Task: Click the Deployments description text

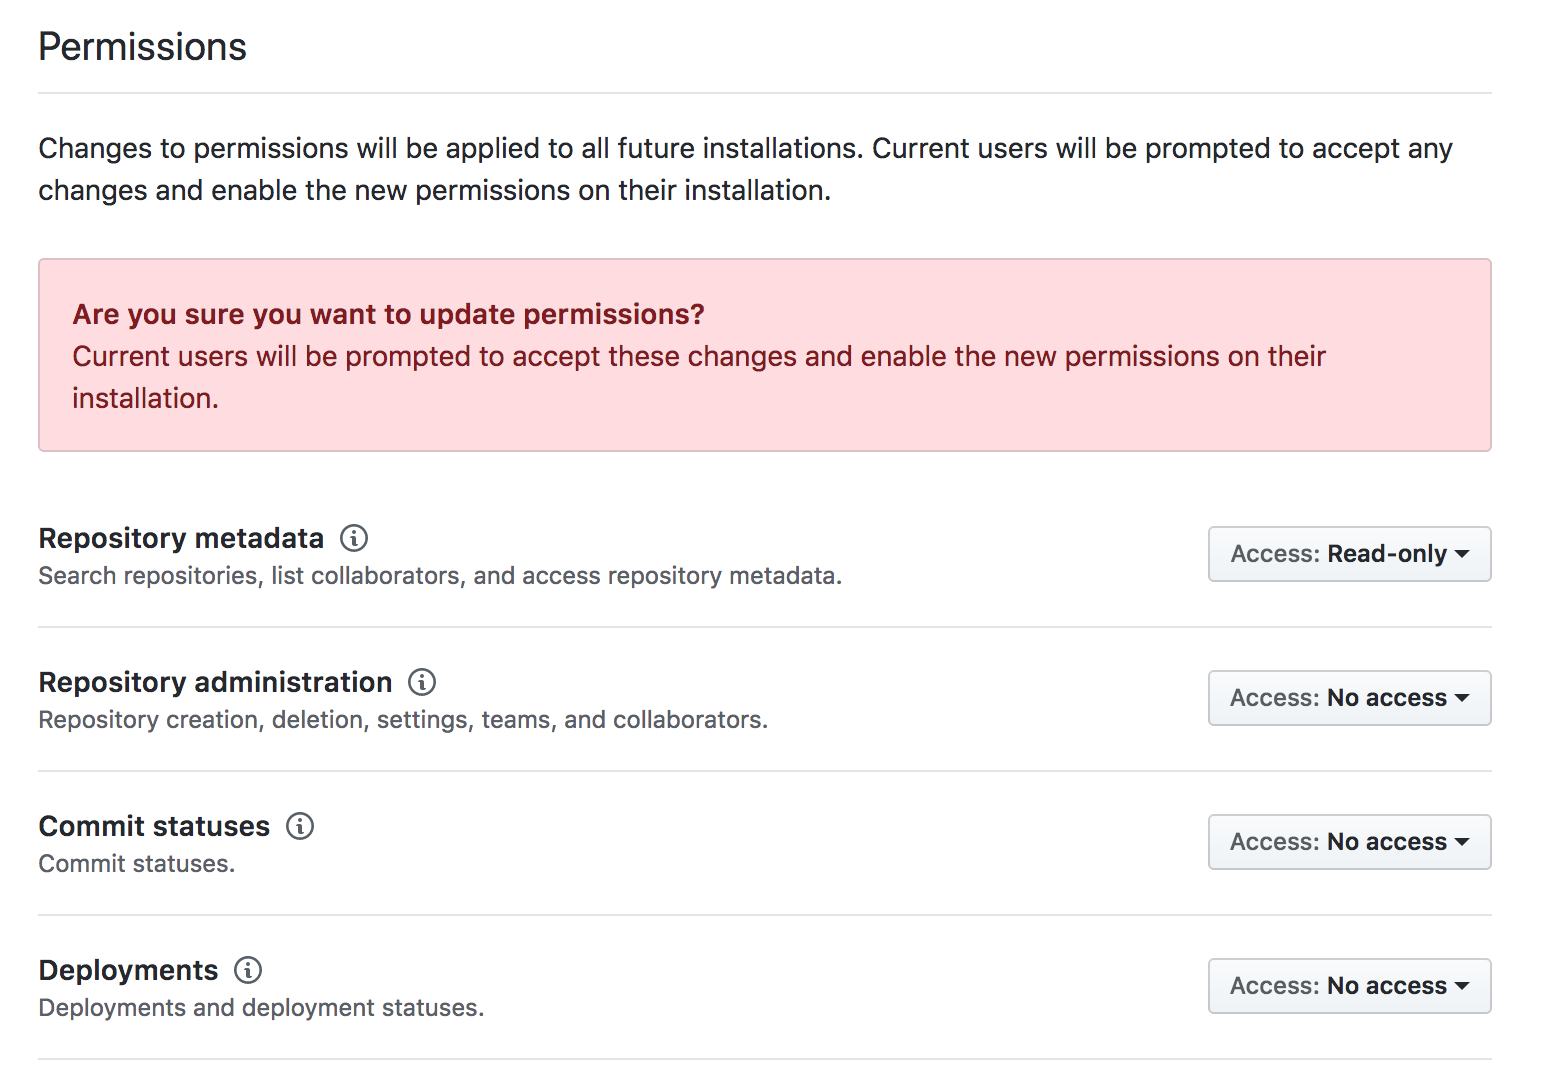Action: (x=260, y=1007)
